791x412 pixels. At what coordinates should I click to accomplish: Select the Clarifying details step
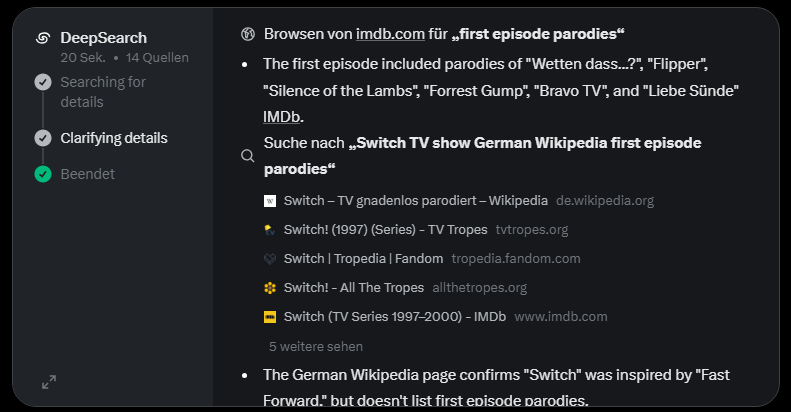tap(114, 138)
